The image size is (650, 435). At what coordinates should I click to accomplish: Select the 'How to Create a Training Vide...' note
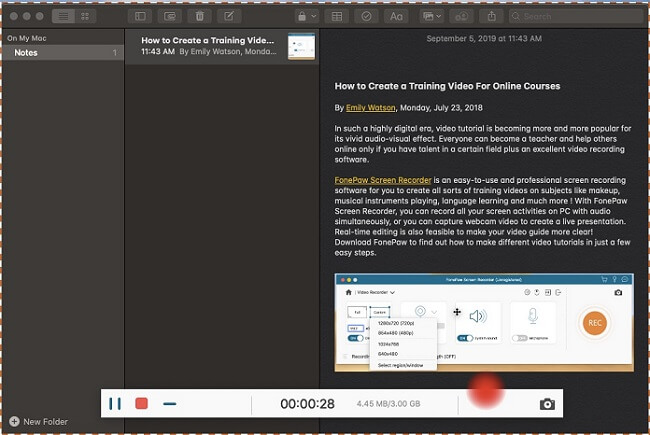222,46
